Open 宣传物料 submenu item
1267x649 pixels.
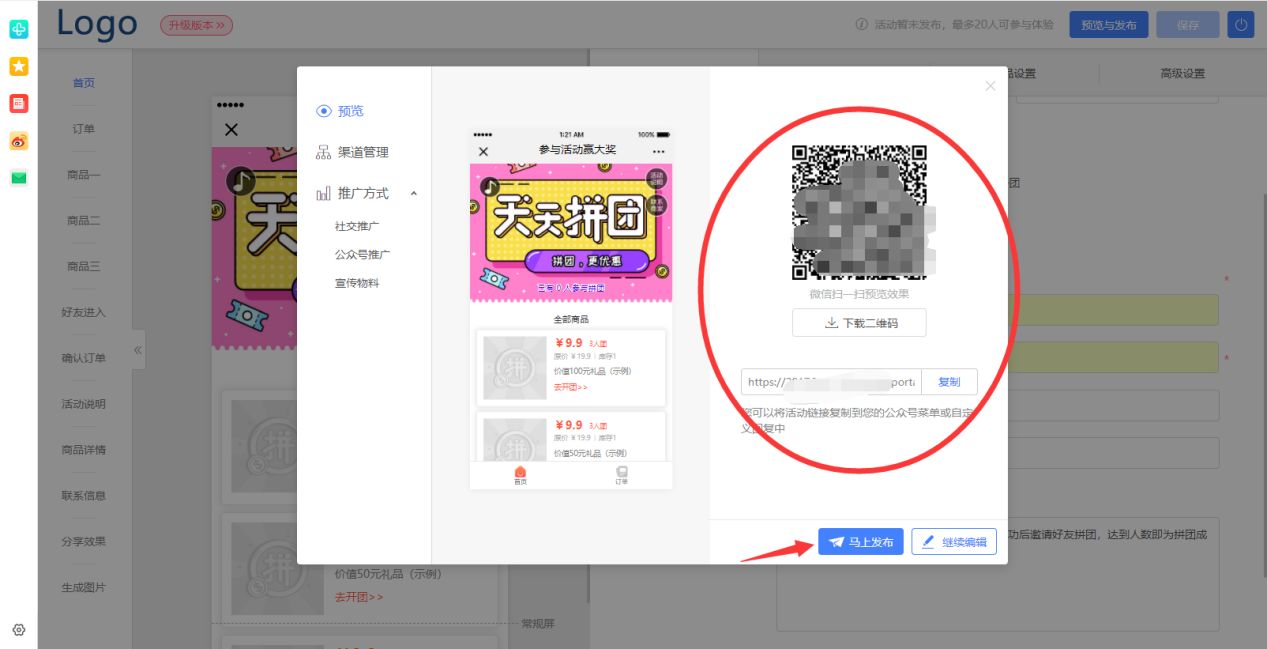[x=357, y=283]
